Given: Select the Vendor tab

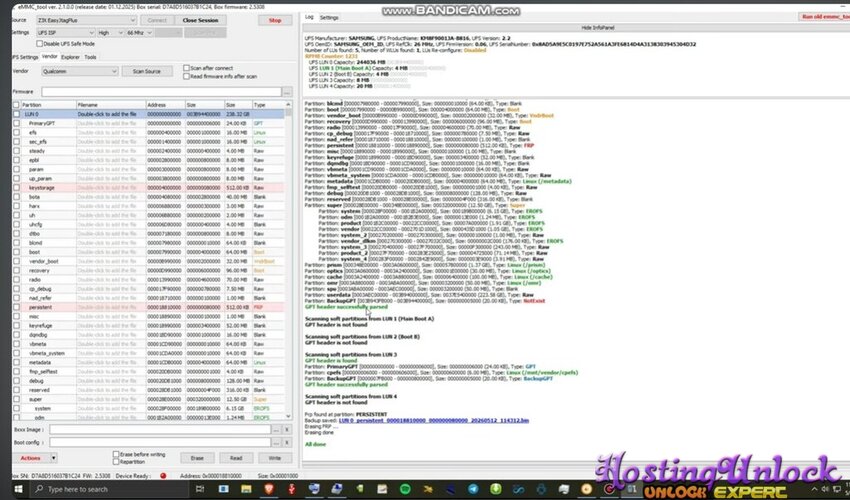Looking at the screenshot, I should (x=49, y=56).
